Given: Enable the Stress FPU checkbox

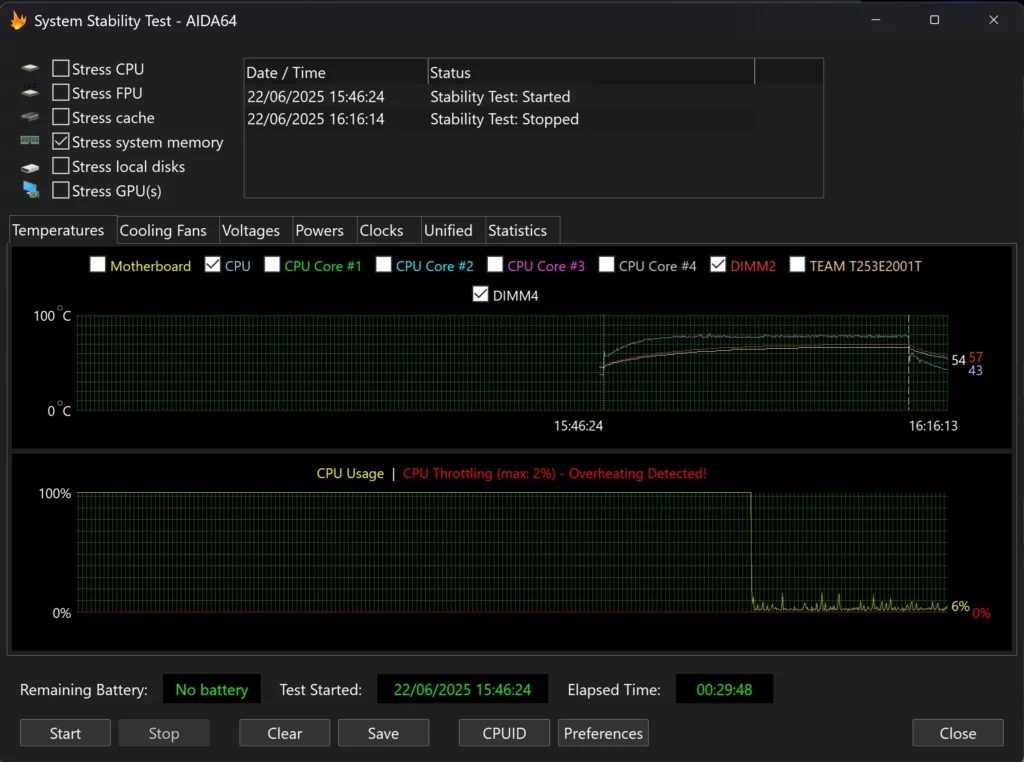Looking at the screenshot, I should point(61,93).
